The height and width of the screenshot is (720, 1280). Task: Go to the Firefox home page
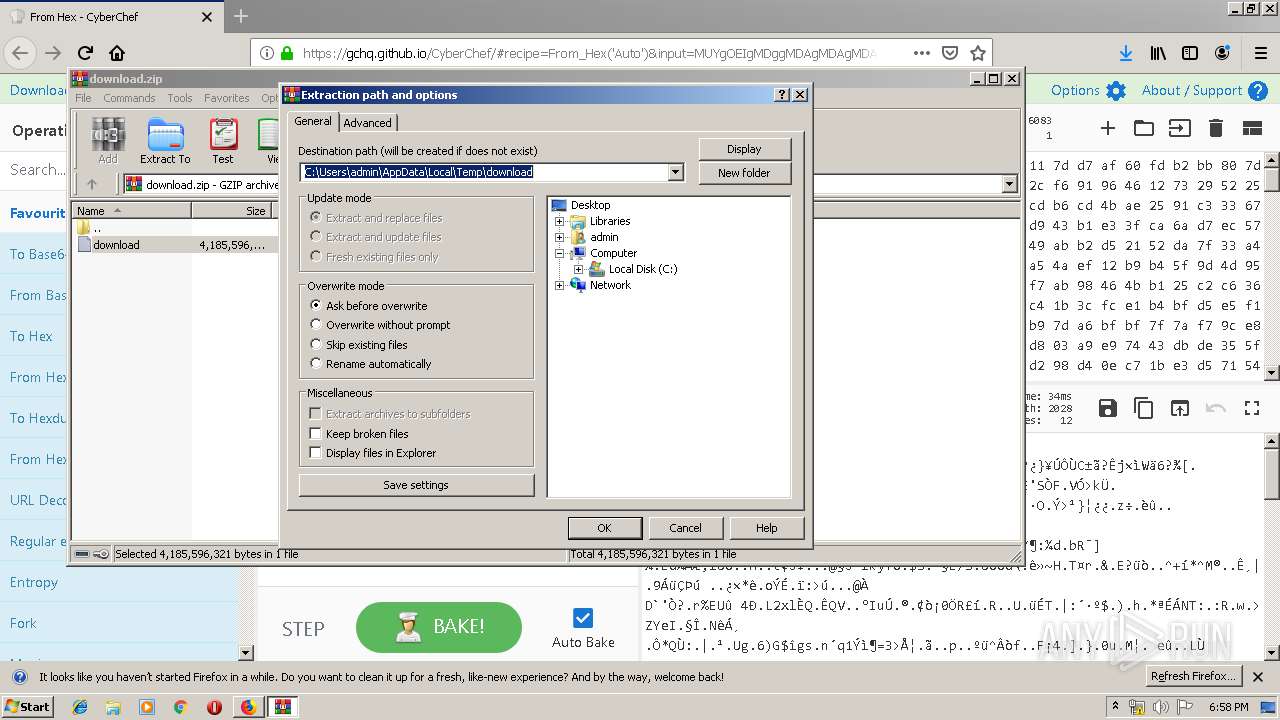(x=117, y=53)
